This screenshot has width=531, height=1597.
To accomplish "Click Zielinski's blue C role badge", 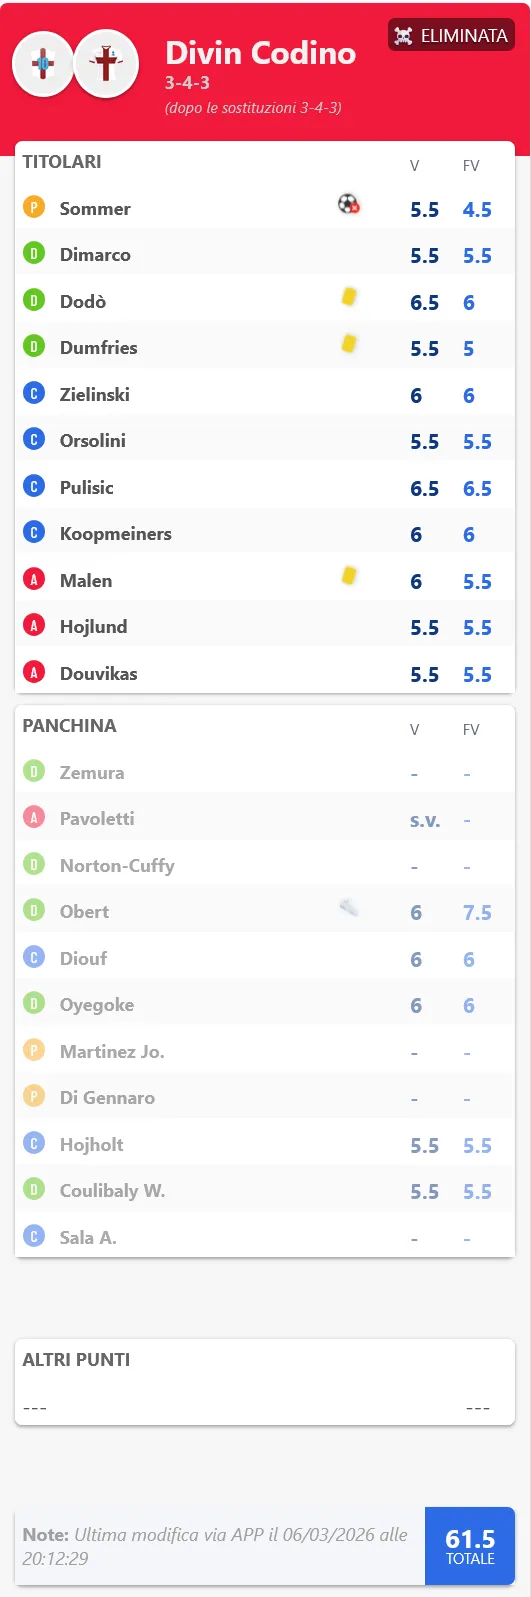I will [x=34, y=394].
